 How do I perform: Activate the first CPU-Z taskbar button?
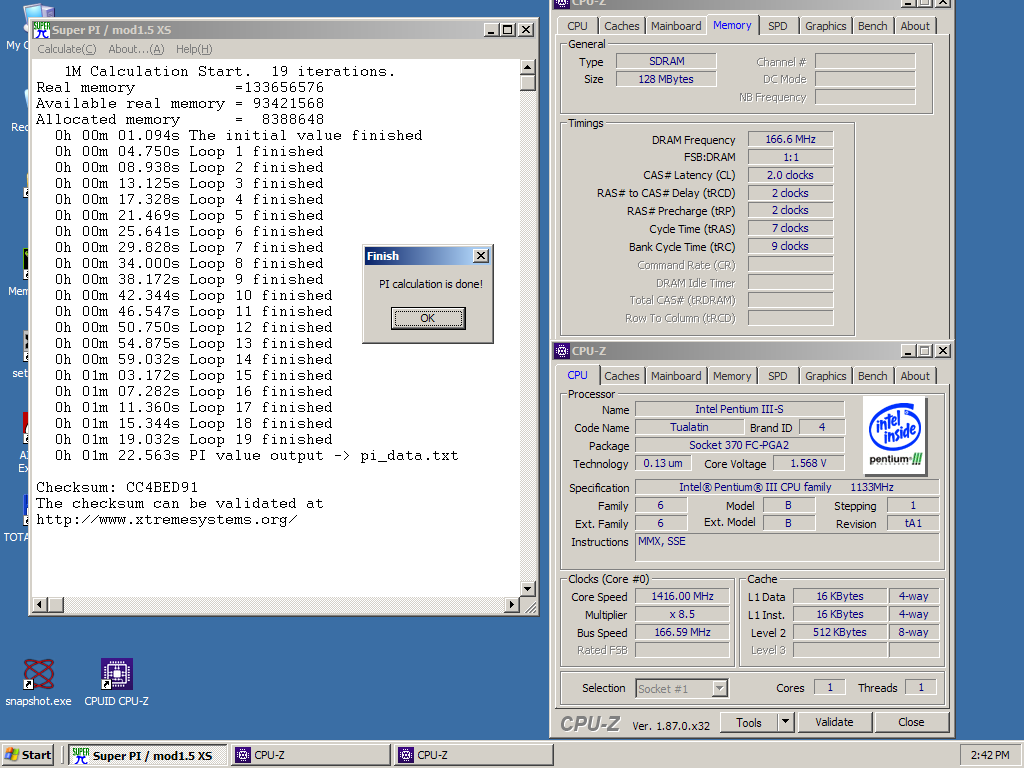pos(310,755)
